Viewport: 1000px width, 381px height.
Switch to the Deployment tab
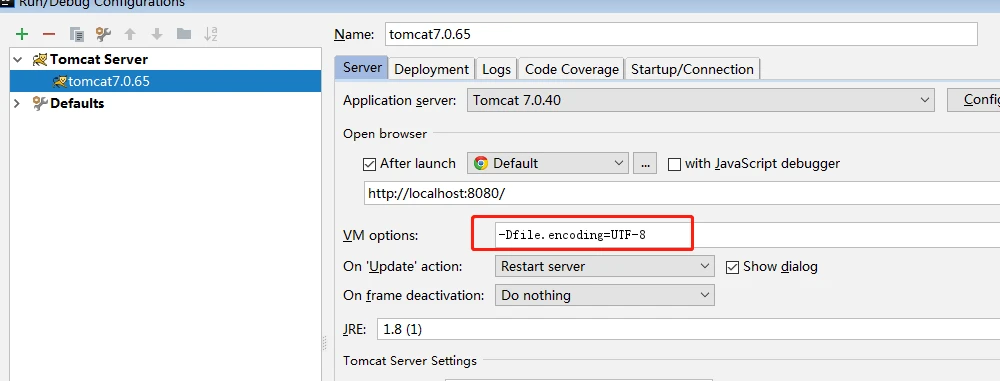click(x=432, y=69)
